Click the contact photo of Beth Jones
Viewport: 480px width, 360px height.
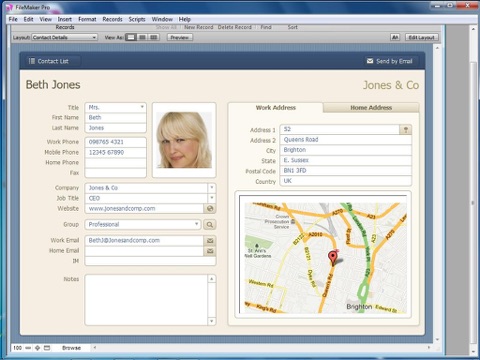click(x=184, y=140)
